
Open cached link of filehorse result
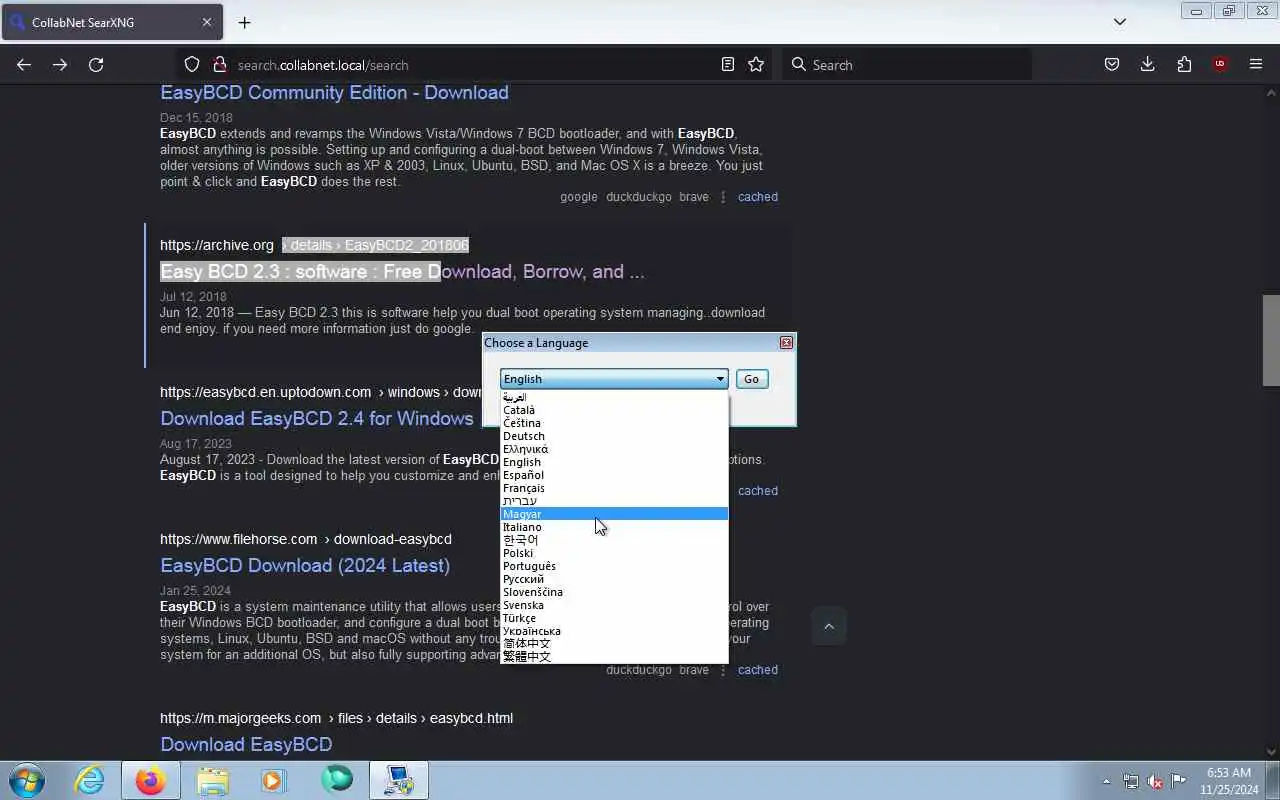758,670
